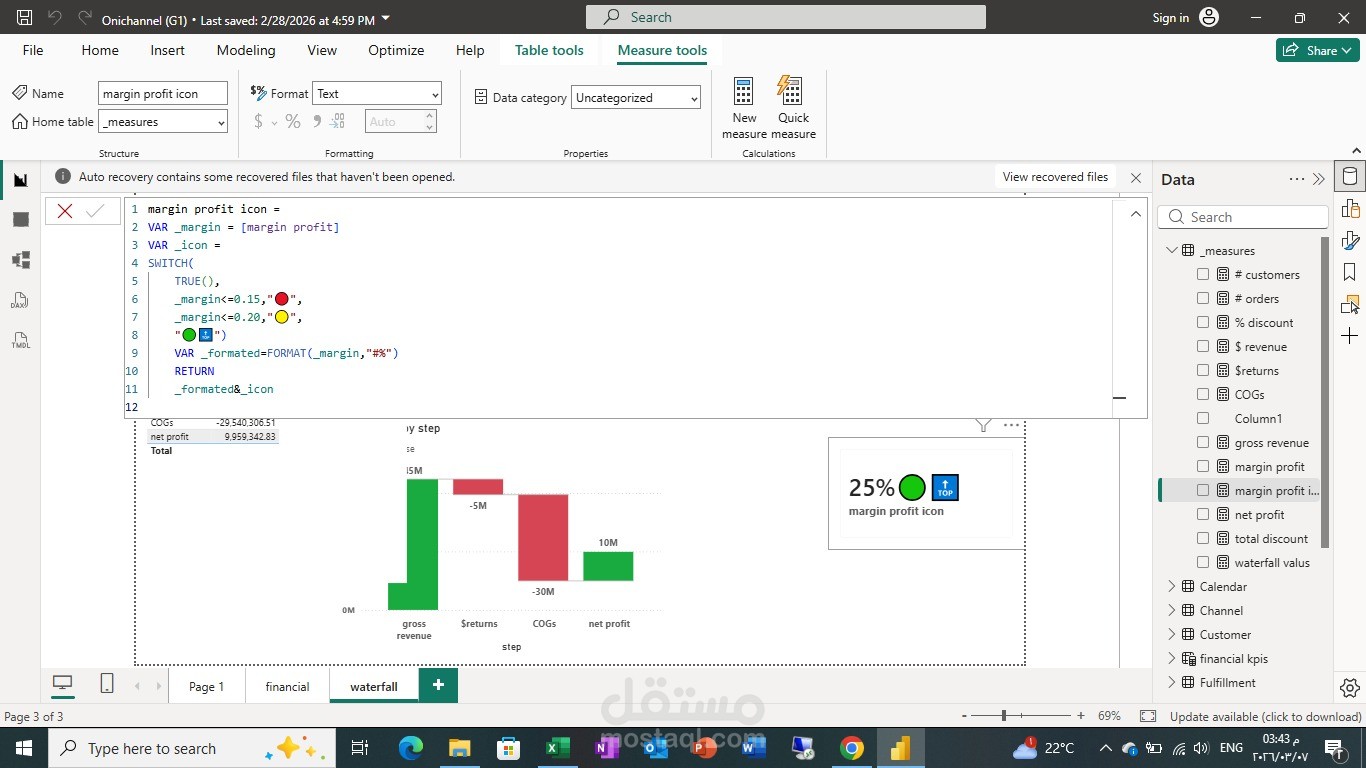
Task: Expand the Customer table
Action: click(1172, 635)
